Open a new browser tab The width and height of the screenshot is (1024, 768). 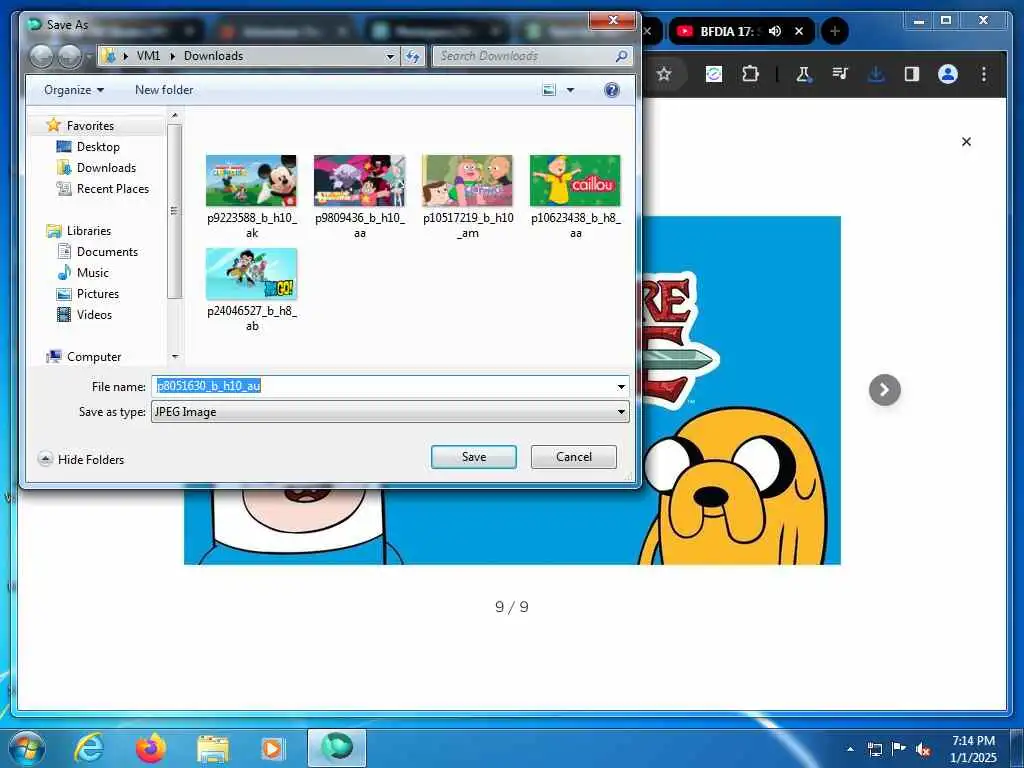835,31
